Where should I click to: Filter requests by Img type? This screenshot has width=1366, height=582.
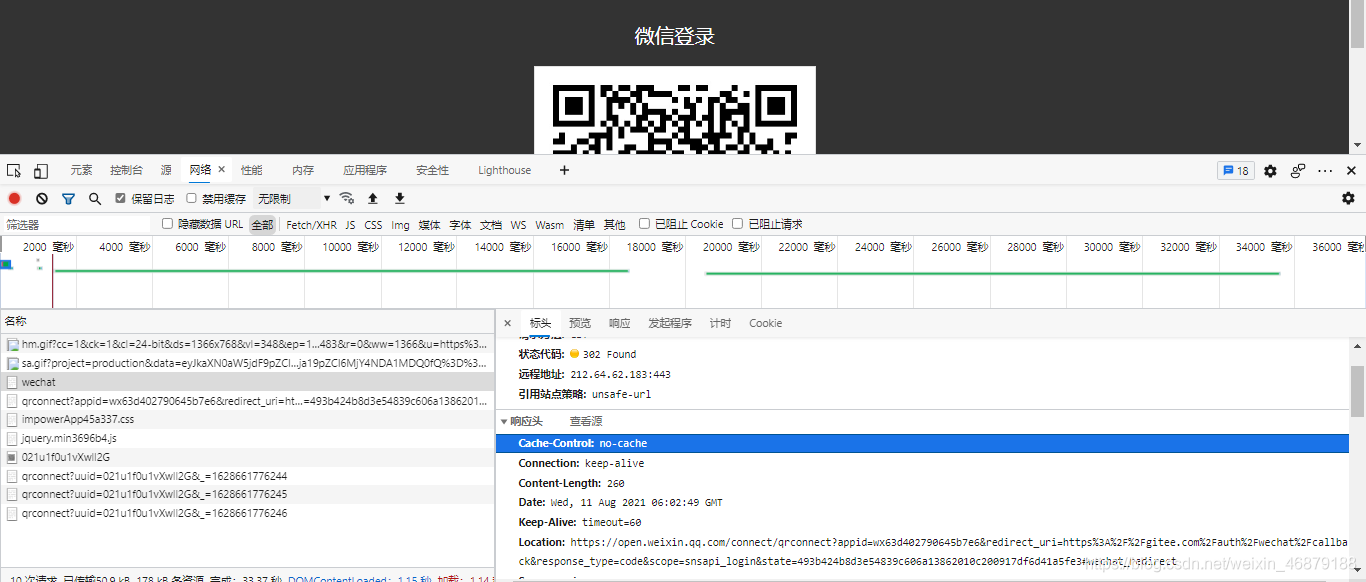(400, 225)
